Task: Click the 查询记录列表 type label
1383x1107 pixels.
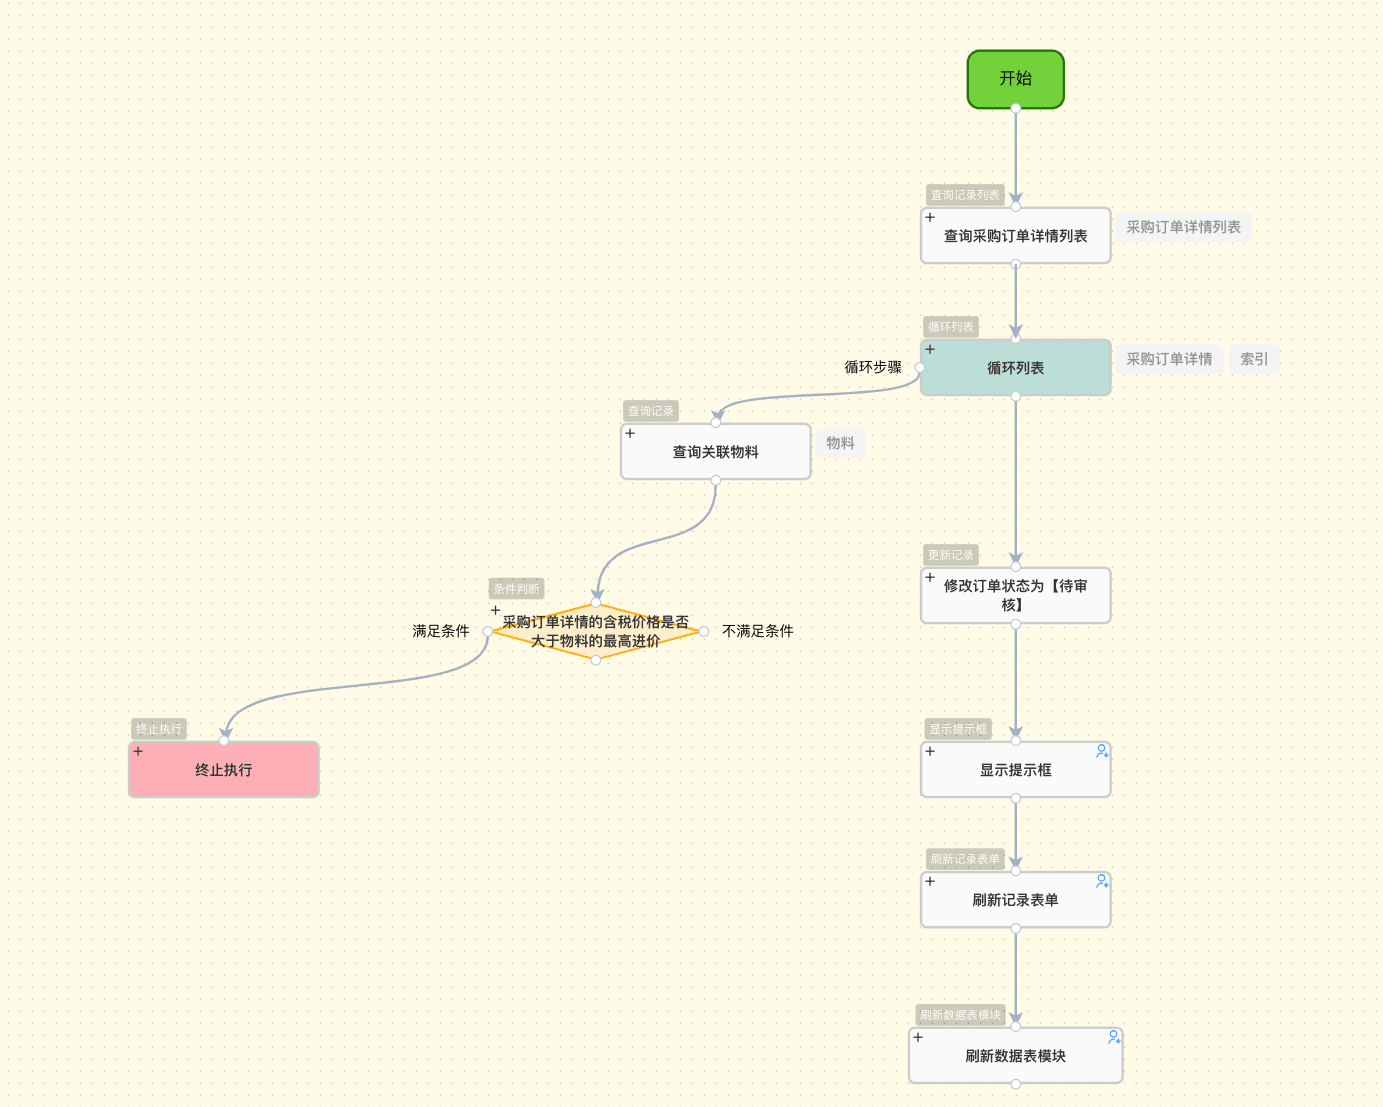Action: click(x=965, y=195)
